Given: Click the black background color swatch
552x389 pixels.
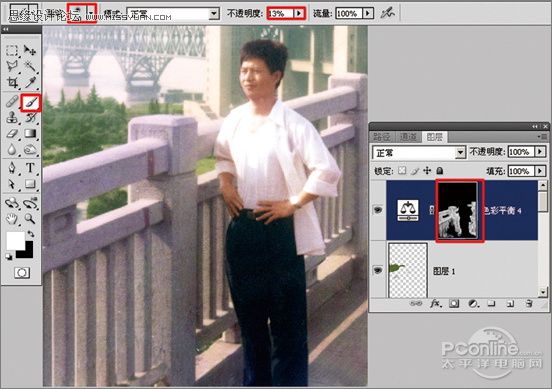Looking at the screenshot, I should click(x=29, y=253).
